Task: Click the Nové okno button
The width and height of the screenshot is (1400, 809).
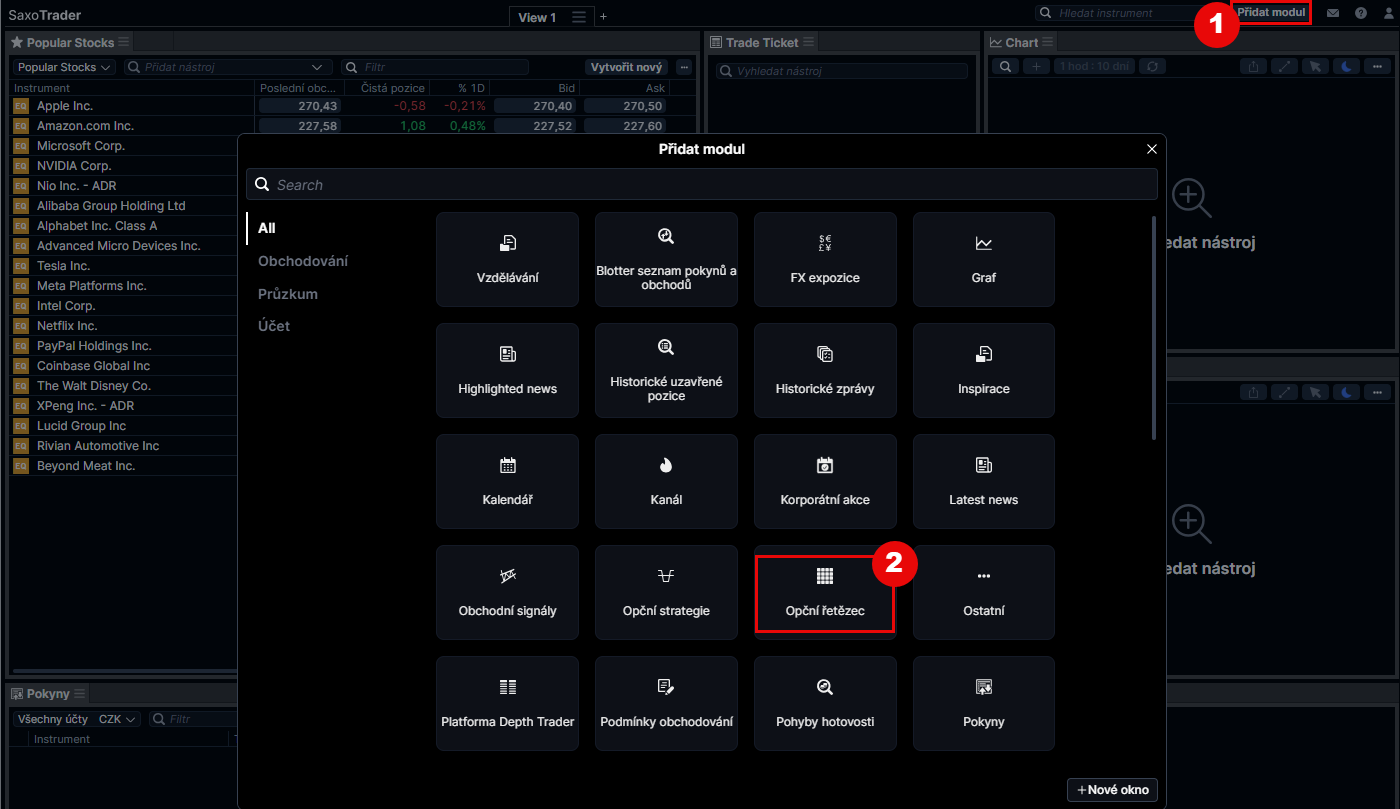Action: tap(1112, 790)
